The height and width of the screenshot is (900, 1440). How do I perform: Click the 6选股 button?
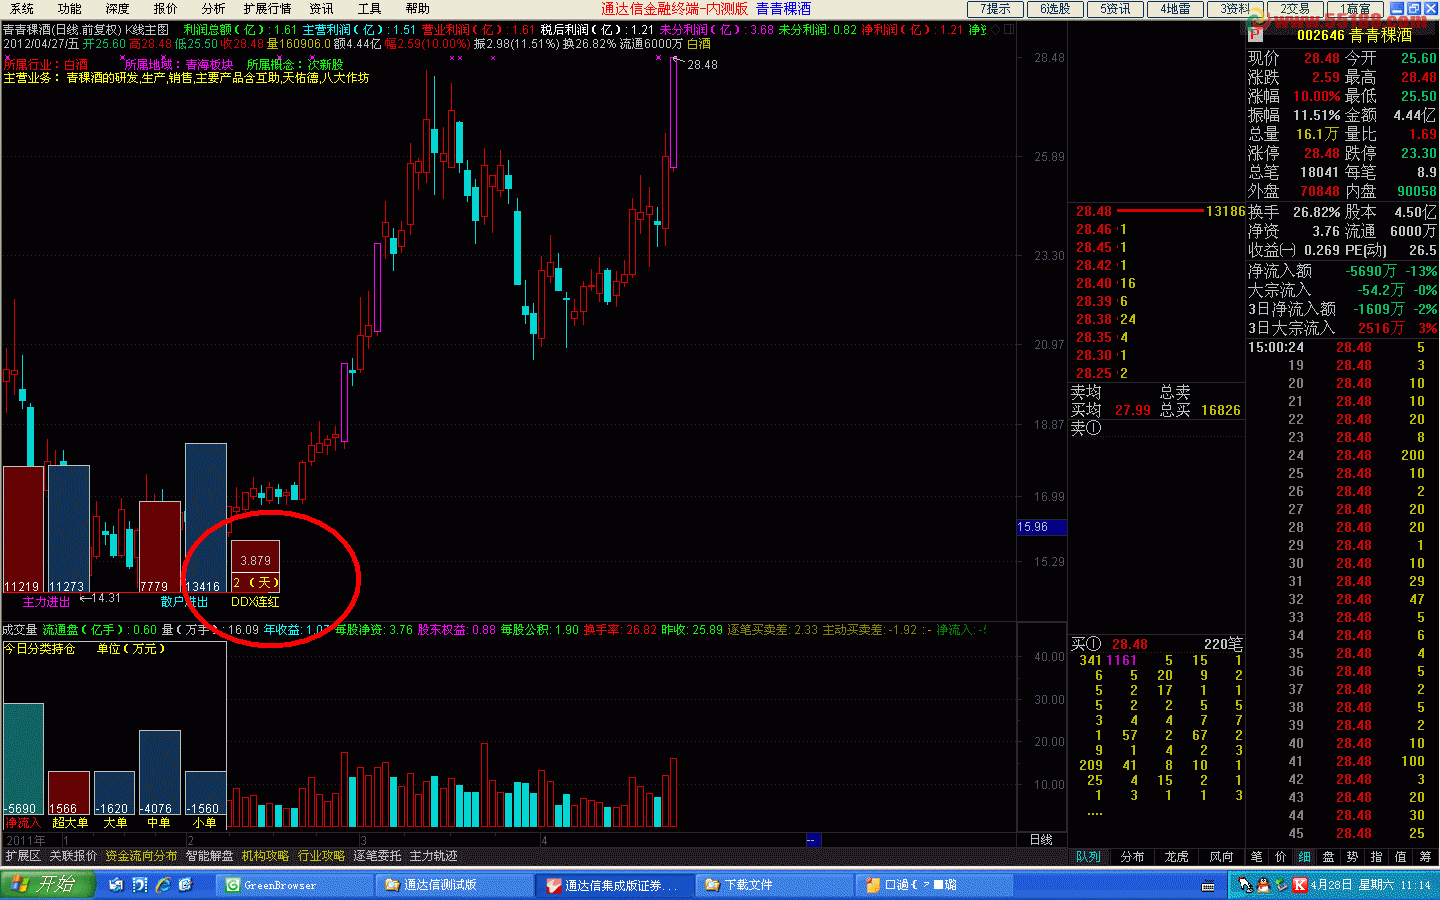coord(1055,8)
